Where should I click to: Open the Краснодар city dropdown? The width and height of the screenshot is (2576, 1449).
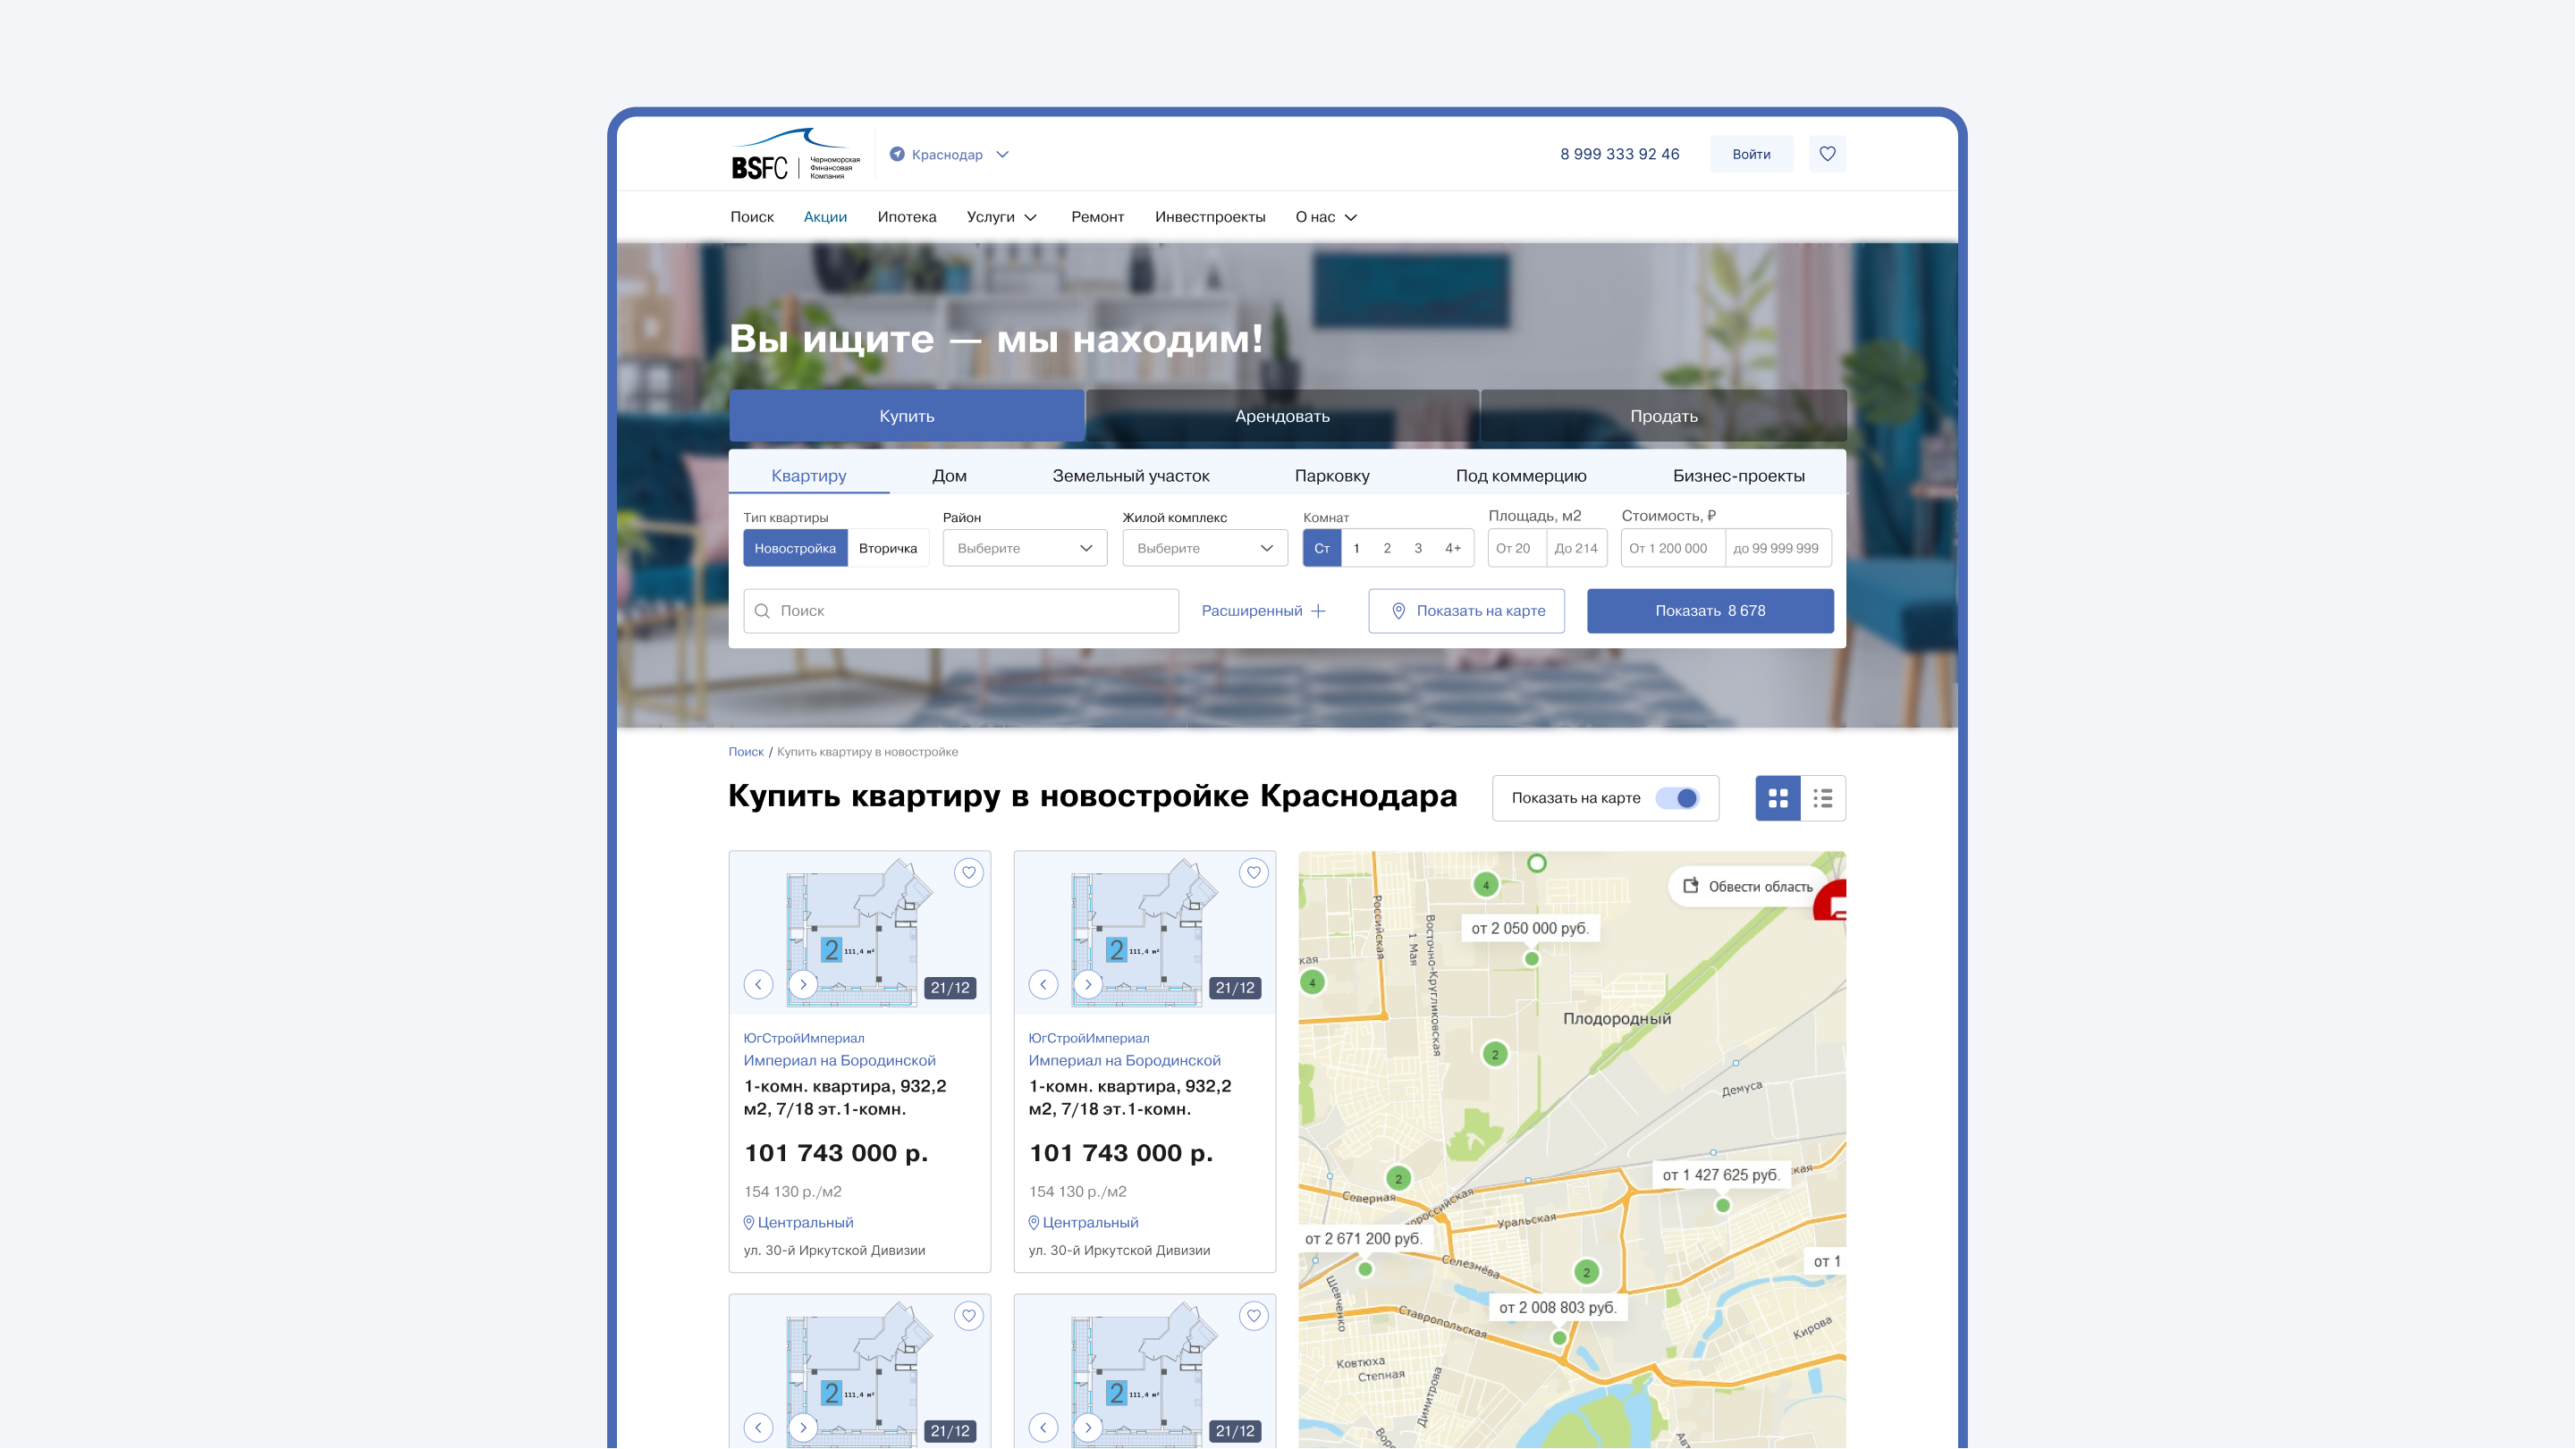[x=949, y=154]
